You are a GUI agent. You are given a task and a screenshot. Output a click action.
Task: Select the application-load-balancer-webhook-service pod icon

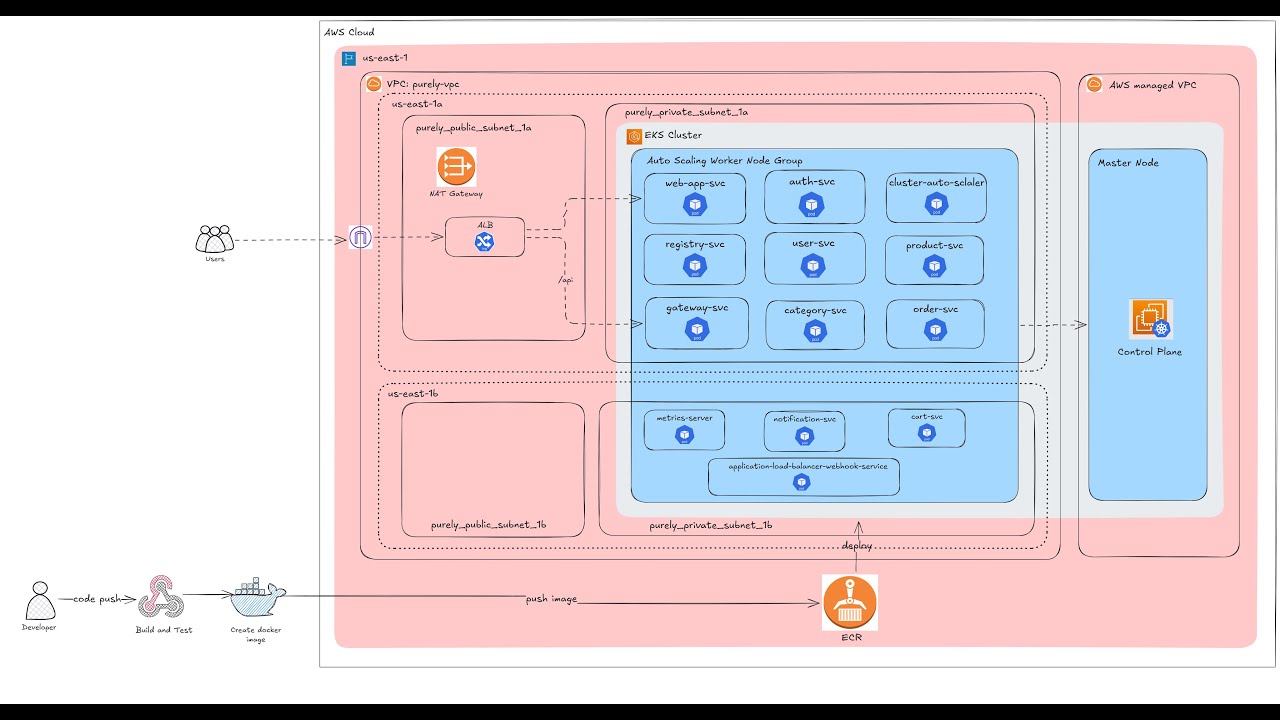[x=801, y=482]
